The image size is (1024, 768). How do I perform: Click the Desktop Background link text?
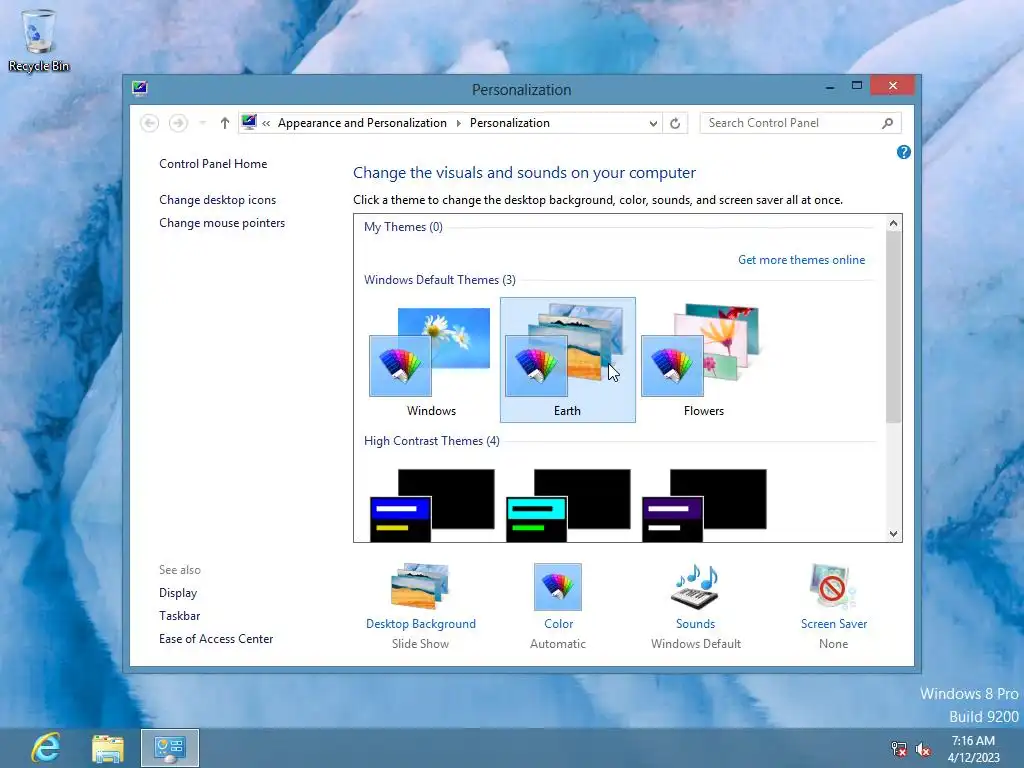421,624
